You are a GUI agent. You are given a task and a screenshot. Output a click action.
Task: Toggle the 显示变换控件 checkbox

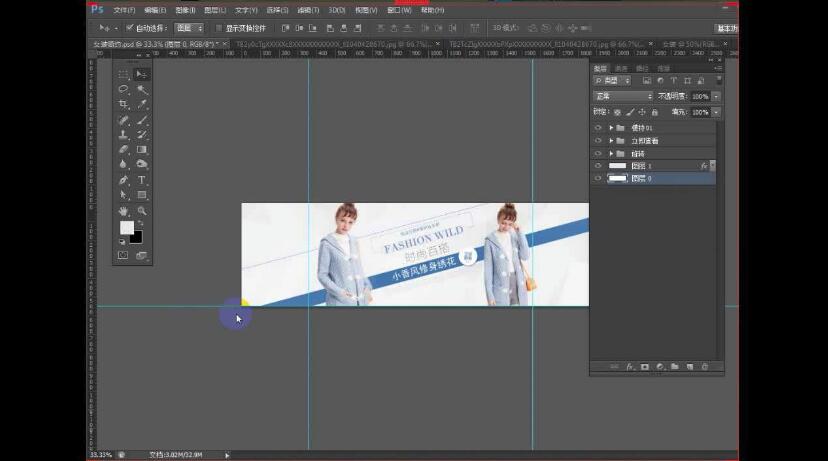point(219,28)
